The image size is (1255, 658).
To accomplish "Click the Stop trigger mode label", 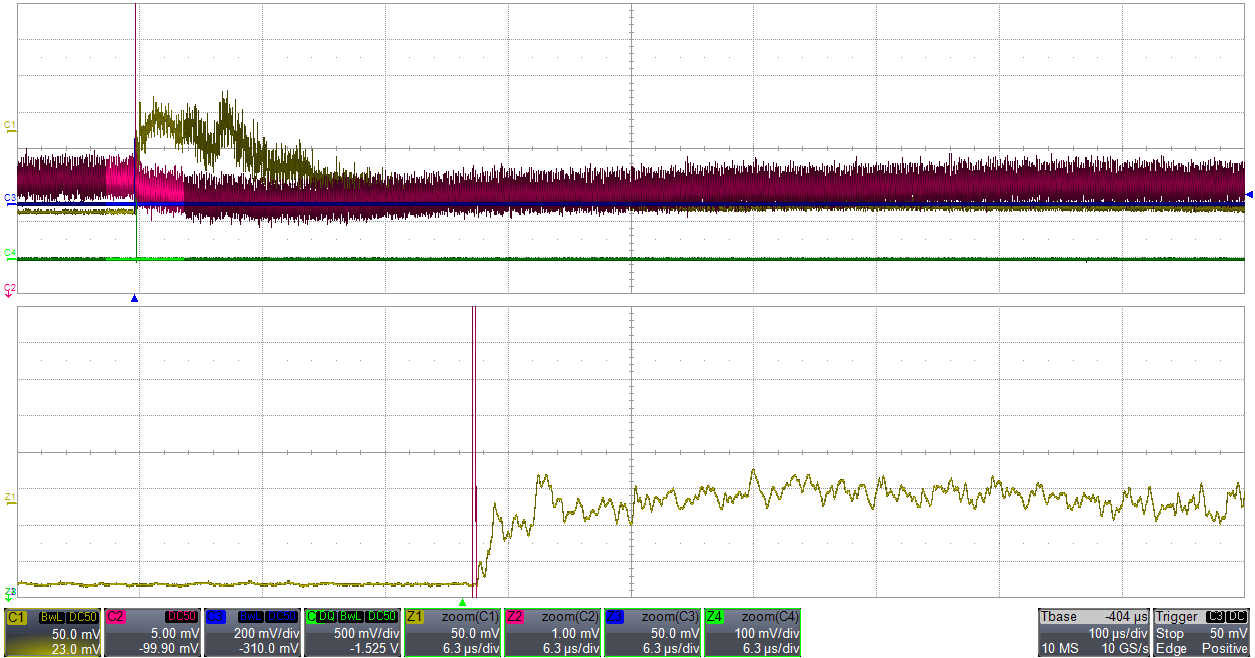I will pos(1169,633).
